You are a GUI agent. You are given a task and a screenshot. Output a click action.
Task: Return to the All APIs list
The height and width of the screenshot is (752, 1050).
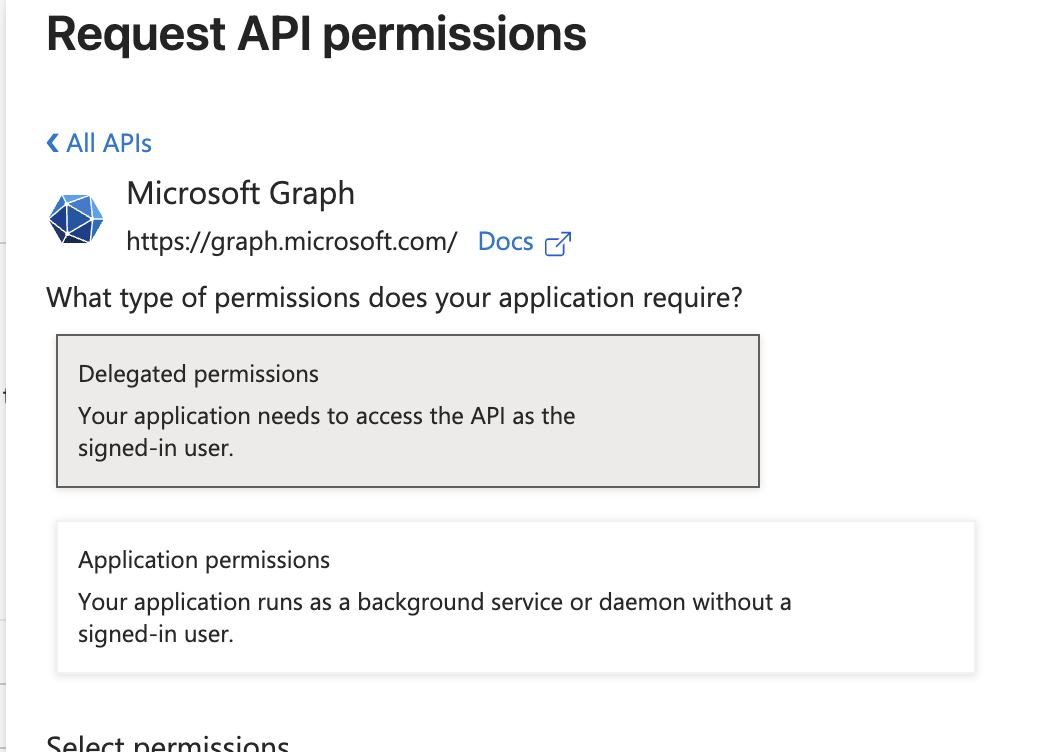[x=99, y=143]
